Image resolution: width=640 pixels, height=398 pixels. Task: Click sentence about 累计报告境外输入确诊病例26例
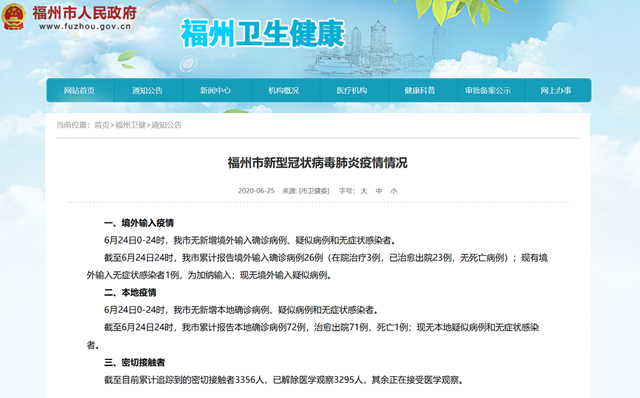tap(317, 267)
